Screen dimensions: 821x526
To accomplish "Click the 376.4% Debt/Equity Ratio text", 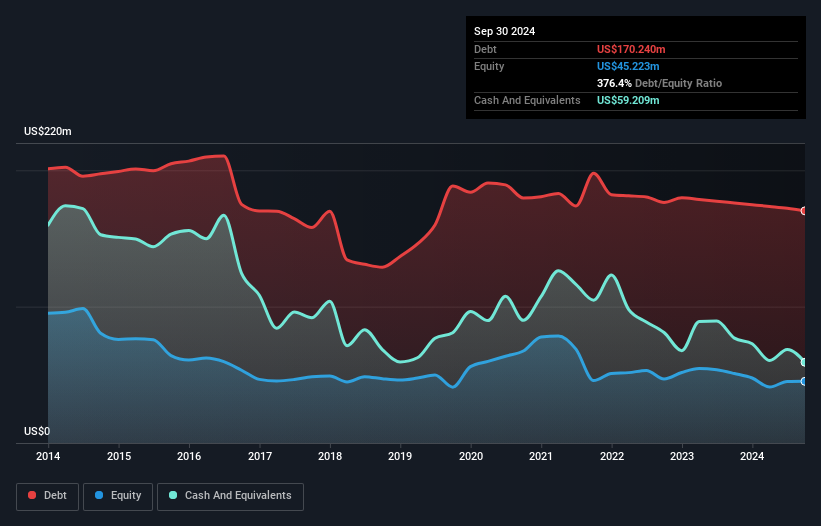I will [x=659, y=83].
